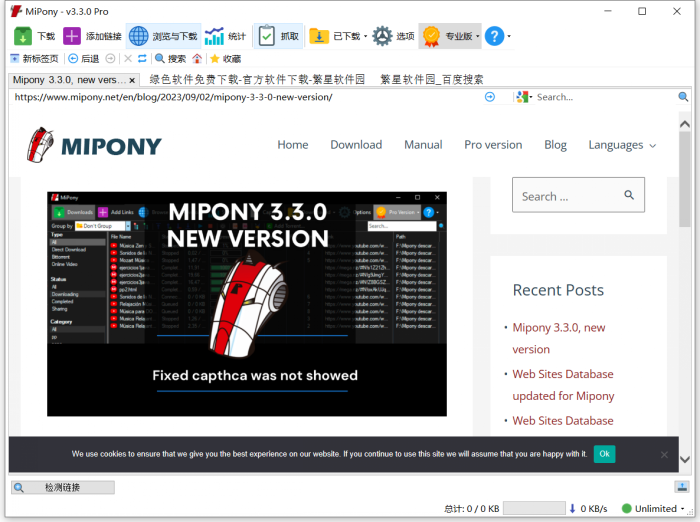This screenshot has width=700, height=522.
Task: Click the Go arrow beside the address
Action: [x=490, y=97]
